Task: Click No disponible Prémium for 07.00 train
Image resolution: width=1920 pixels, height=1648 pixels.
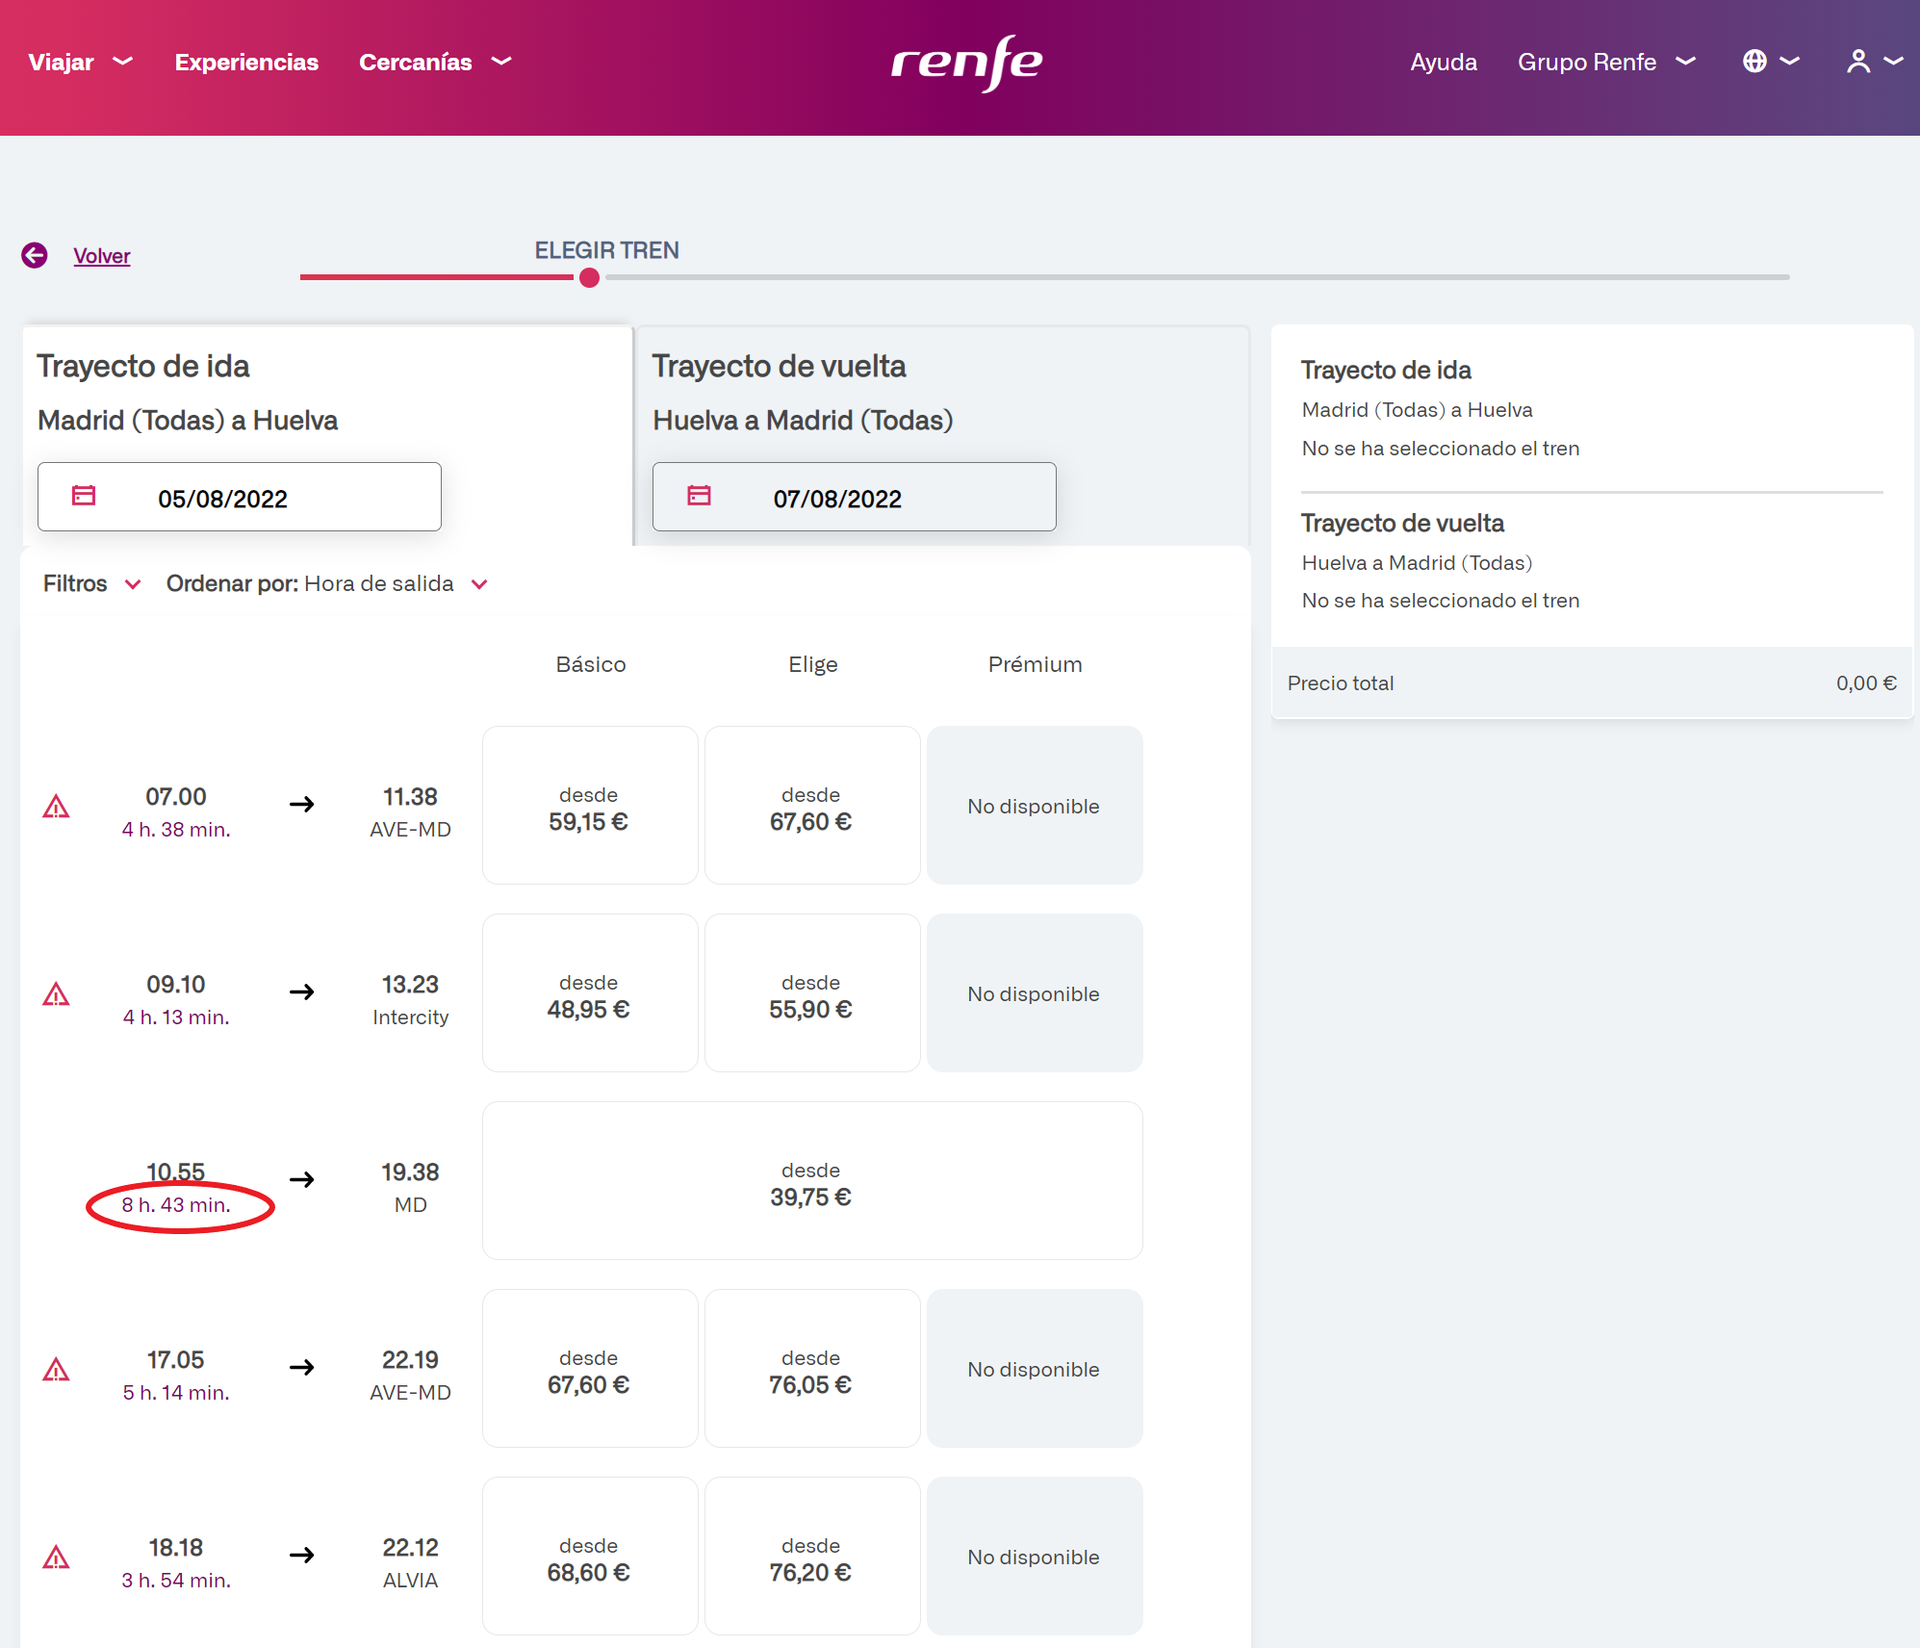Action: coord(1035,805)
